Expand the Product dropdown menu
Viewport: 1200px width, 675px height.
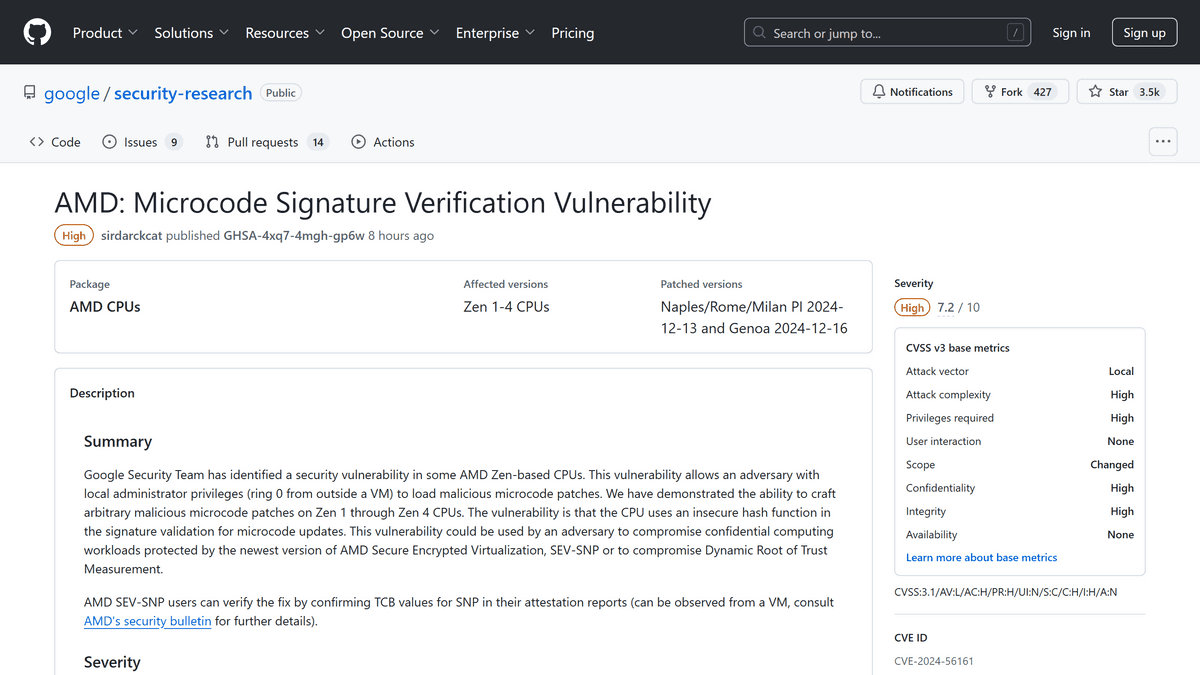(x=105, y=33)
